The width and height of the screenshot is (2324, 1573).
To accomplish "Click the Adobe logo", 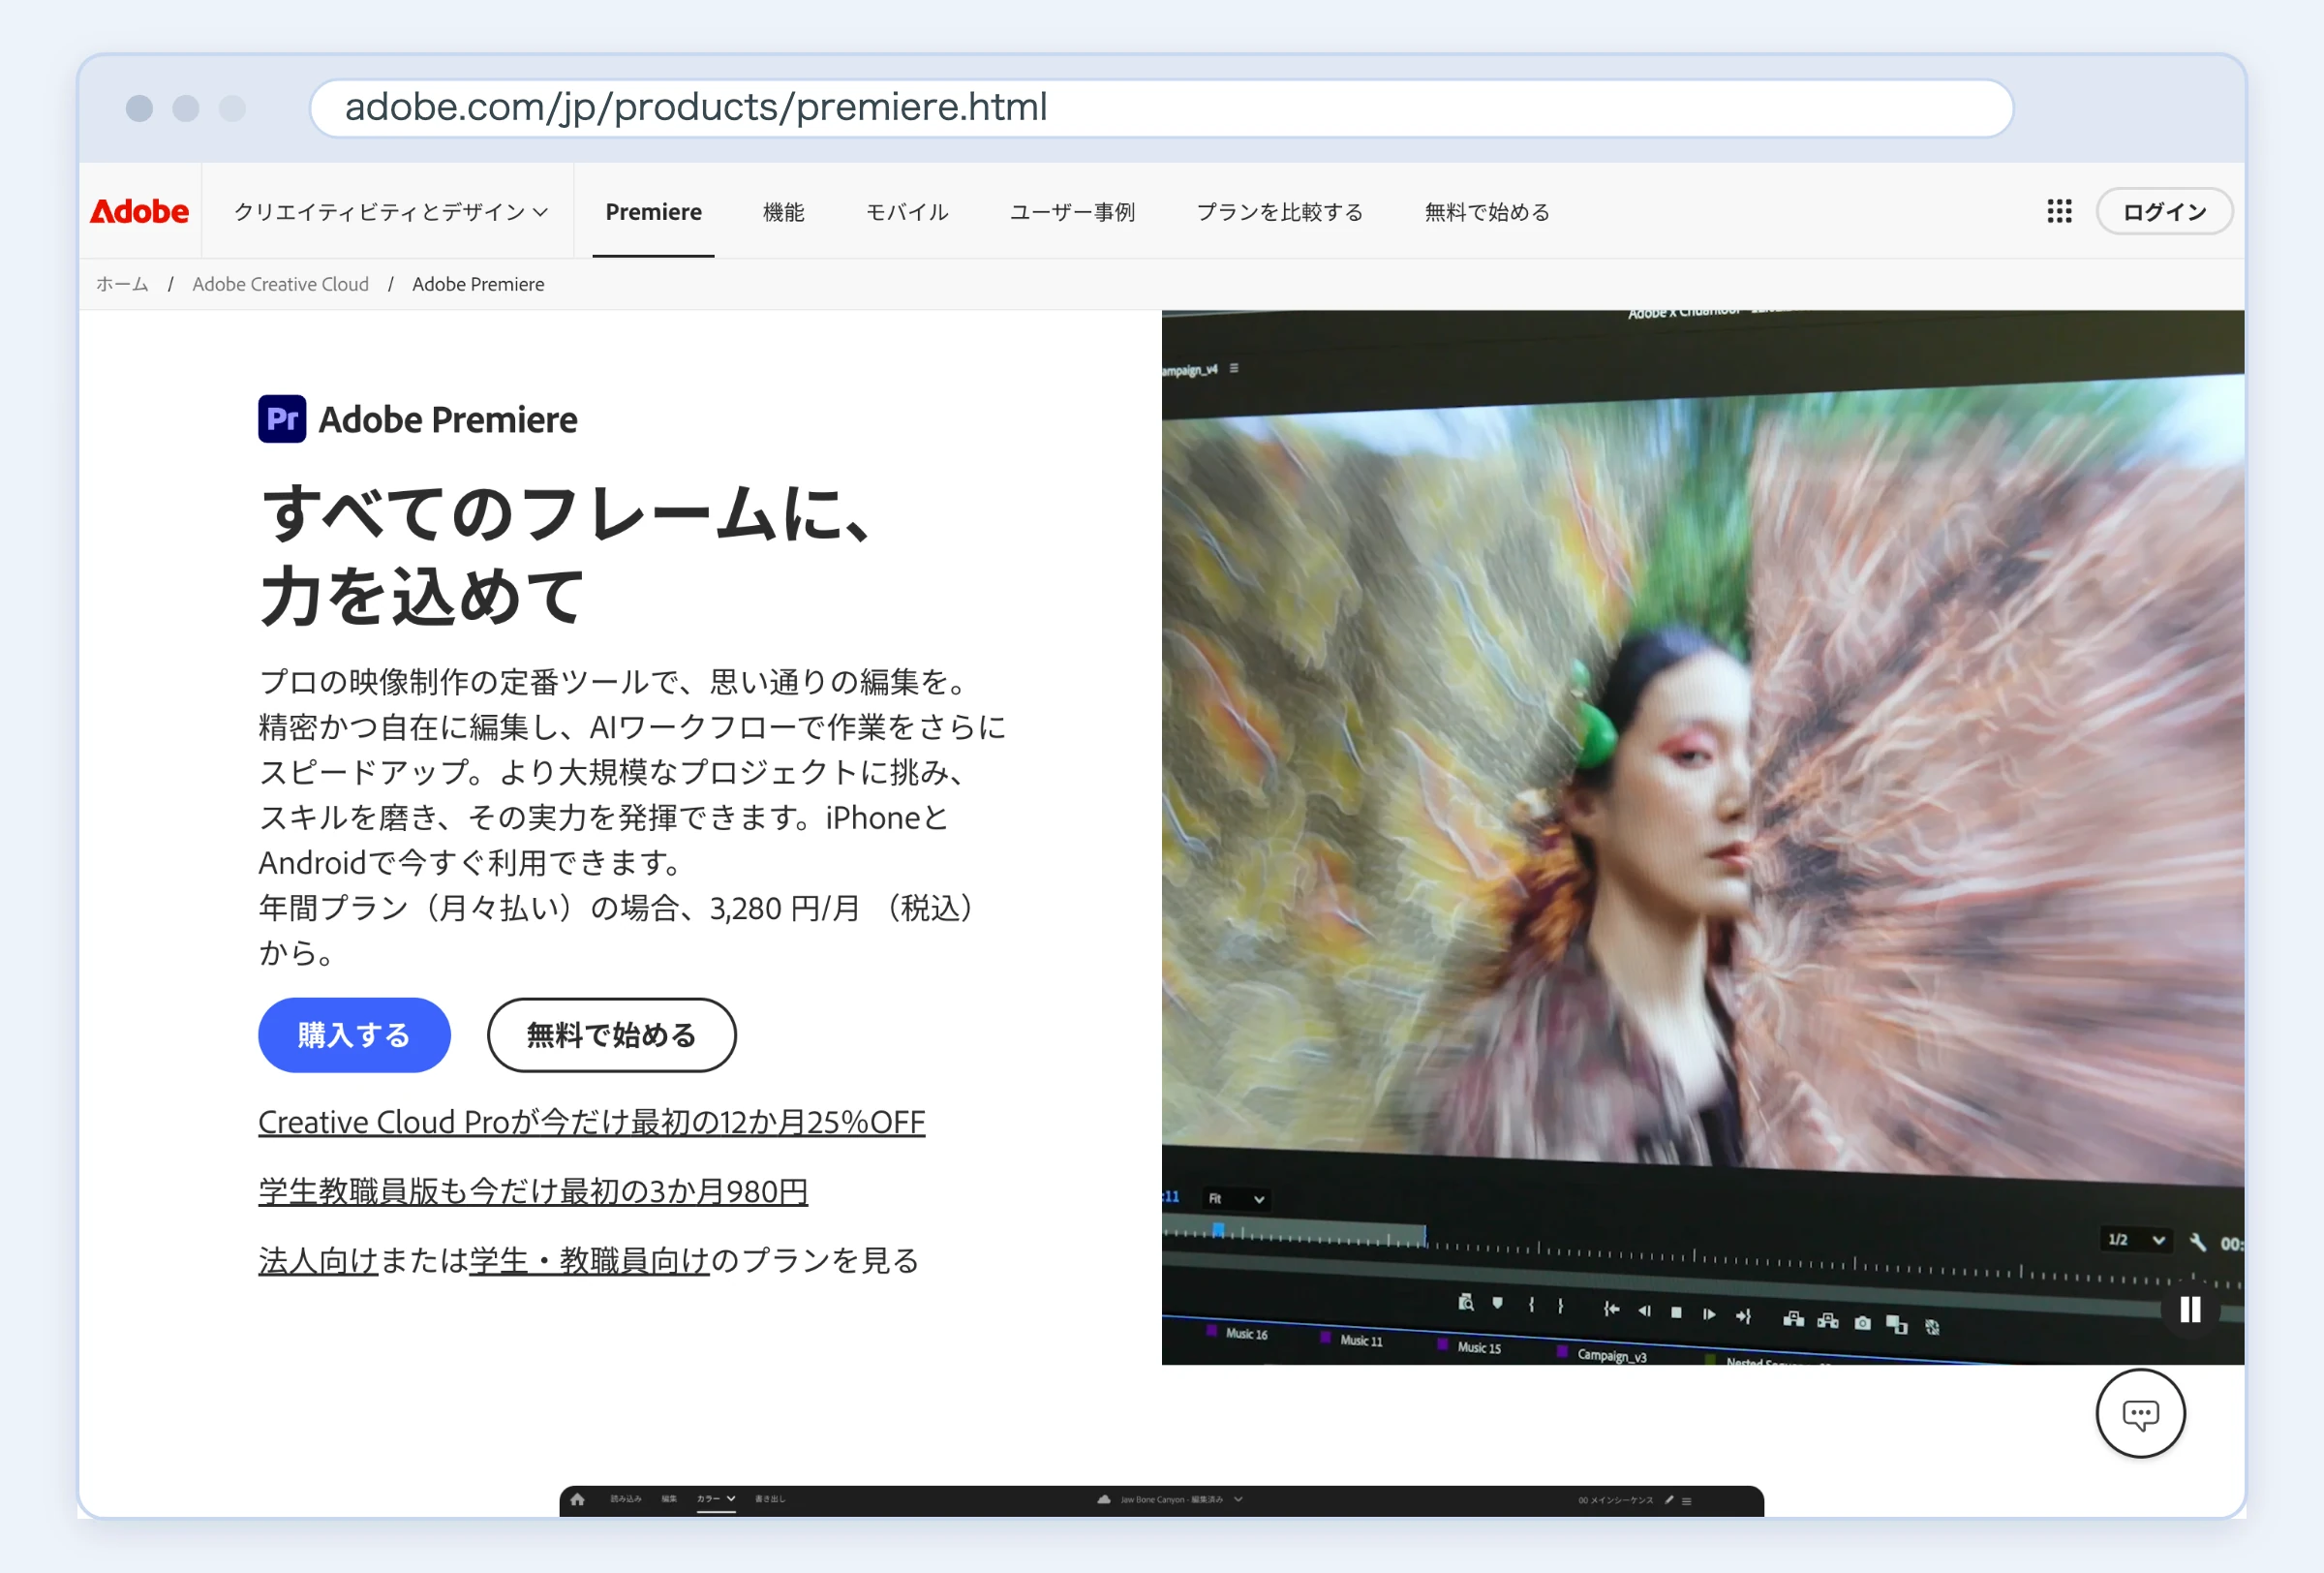I will pos(139,211).
